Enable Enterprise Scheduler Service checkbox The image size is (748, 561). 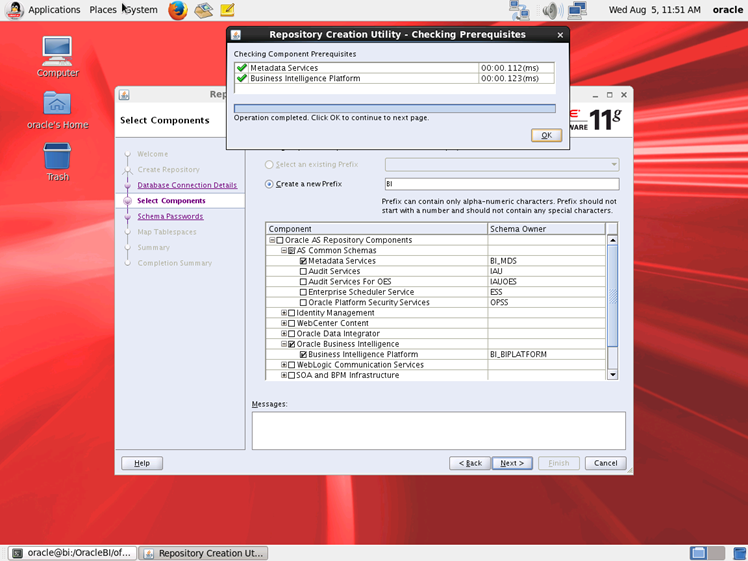click(x=303, y=292)
